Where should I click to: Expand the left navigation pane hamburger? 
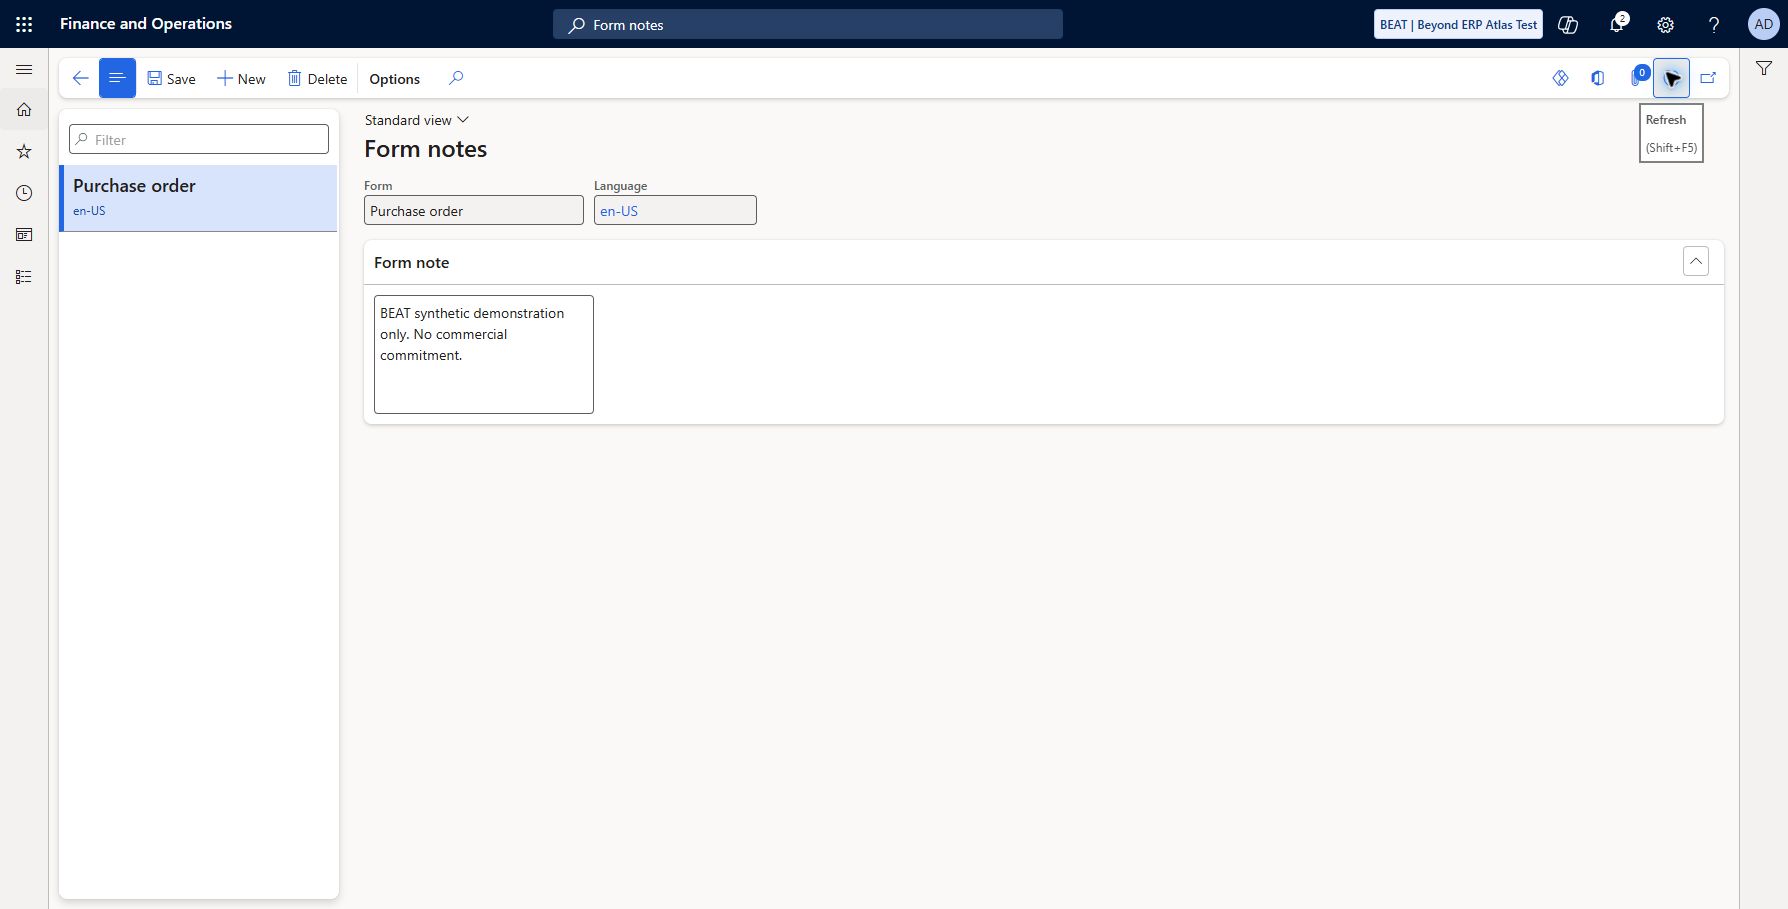[x=24, y=70]
